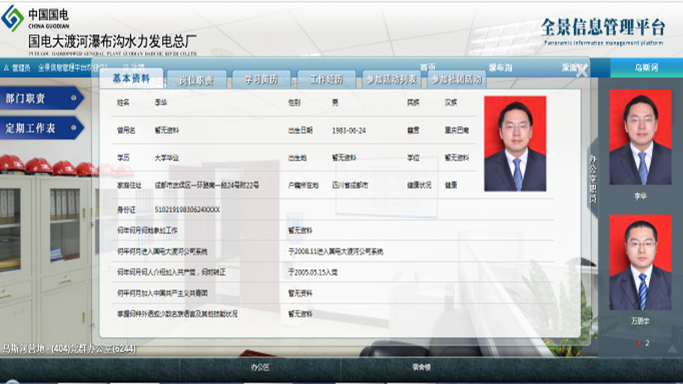Switch to the 学习简历 tab
Viewport: 683px width, 384px height.
click(x=261, y=80)
